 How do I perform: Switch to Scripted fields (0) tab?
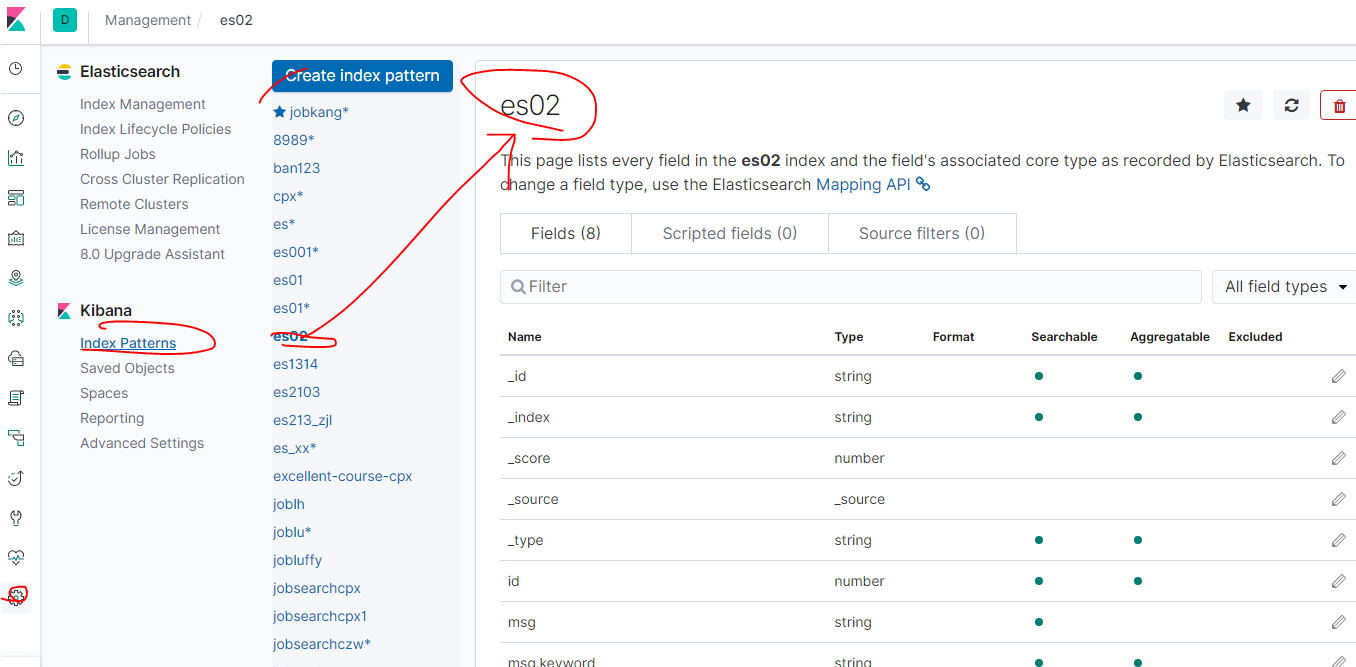[730, 233]
